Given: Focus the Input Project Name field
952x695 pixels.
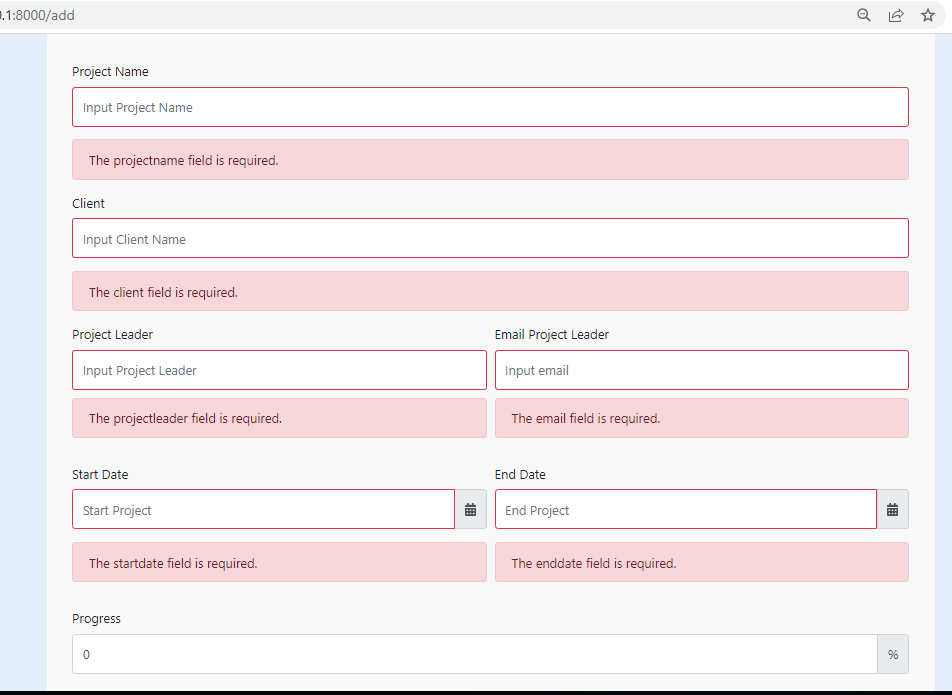Looking at the screenshot, I should (491, 107).
